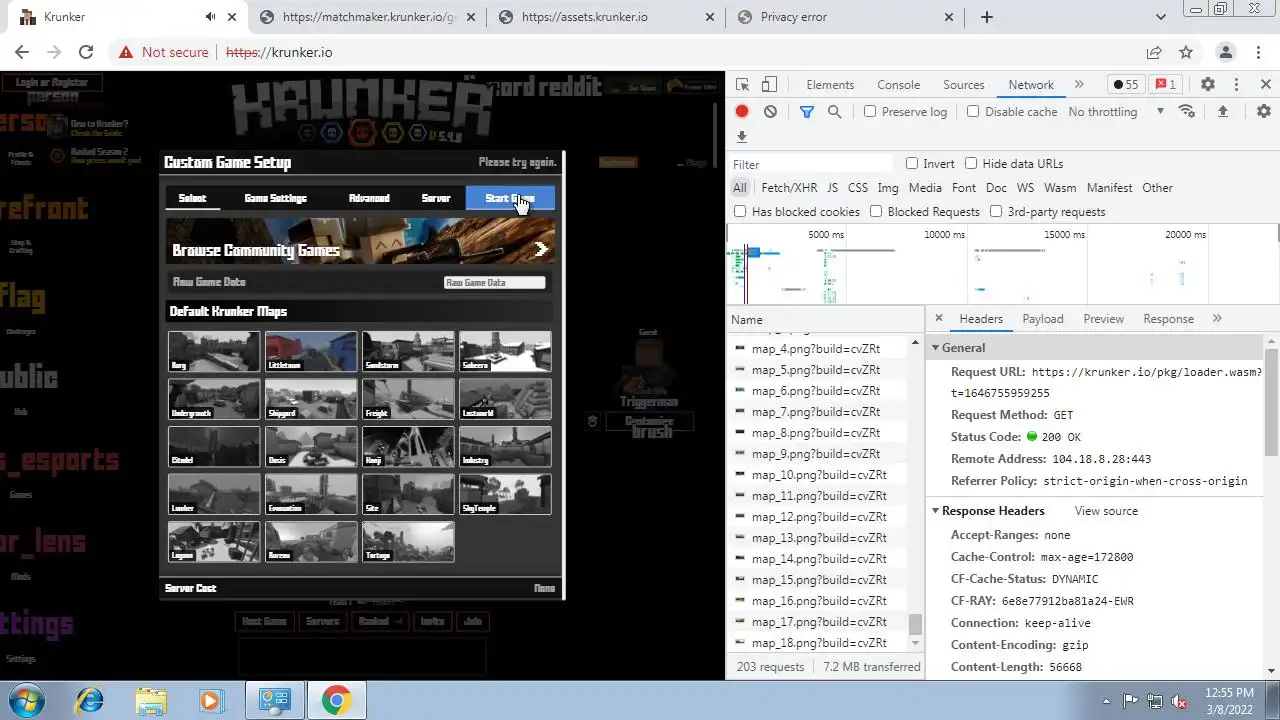Close the request details pane
Image resolution: width=1280 pixels, height=720 pixels.
coord(938,319)
